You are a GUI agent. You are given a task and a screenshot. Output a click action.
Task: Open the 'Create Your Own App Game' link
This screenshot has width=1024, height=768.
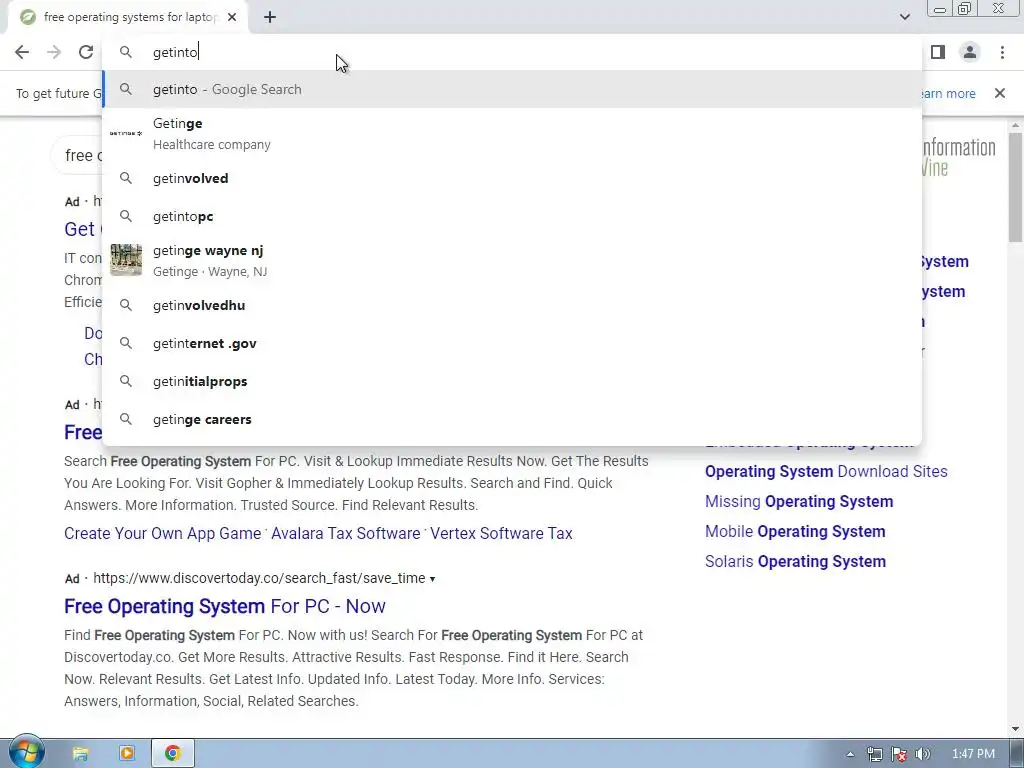[163, 534]
